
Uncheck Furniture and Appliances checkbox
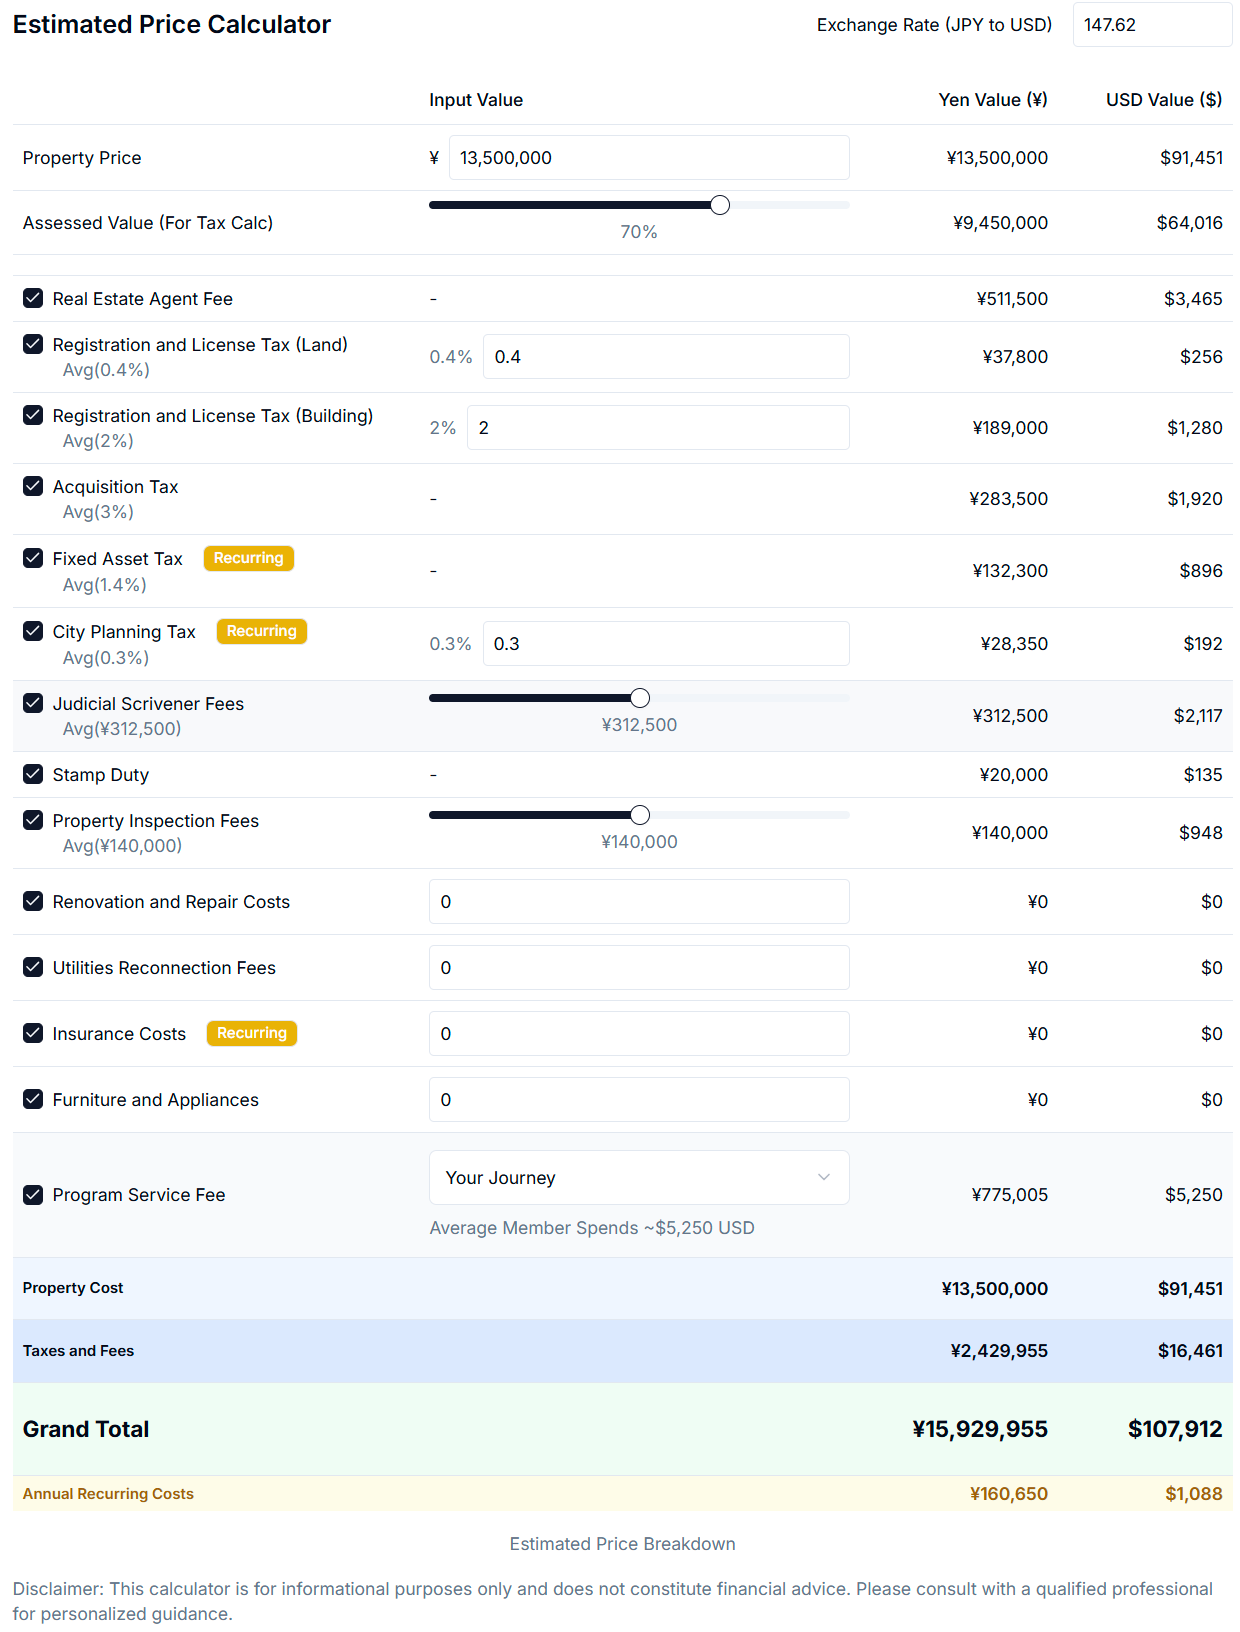(x=33, y=1099)
